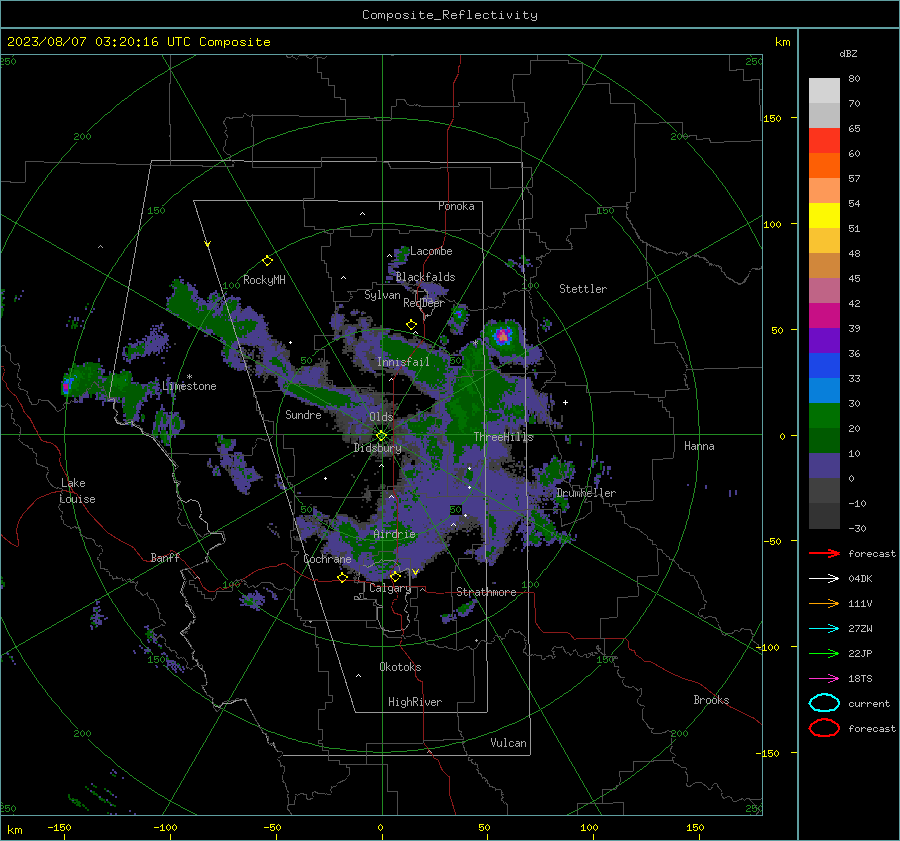Click the red forecast arrow in the legend

click(824, 553)
